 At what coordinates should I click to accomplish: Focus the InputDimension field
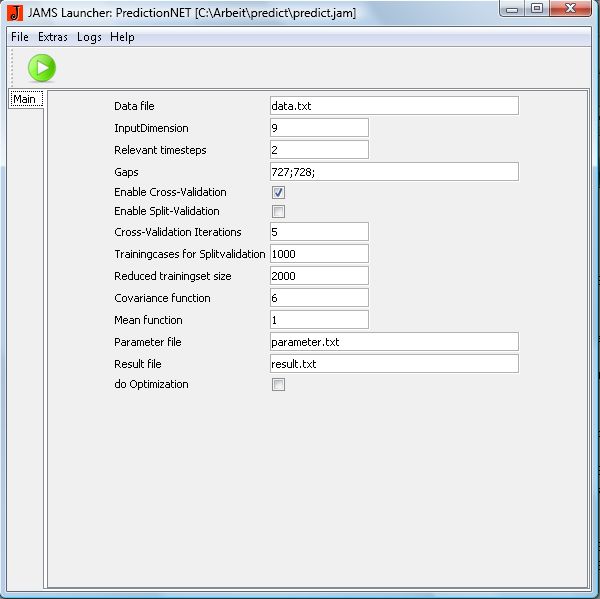[319, 128]
